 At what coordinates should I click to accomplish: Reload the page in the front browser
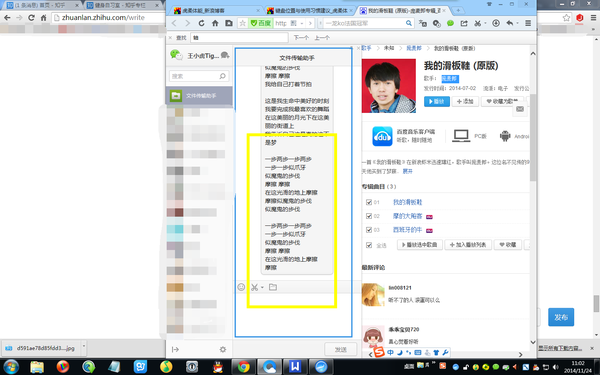[201, 23]
